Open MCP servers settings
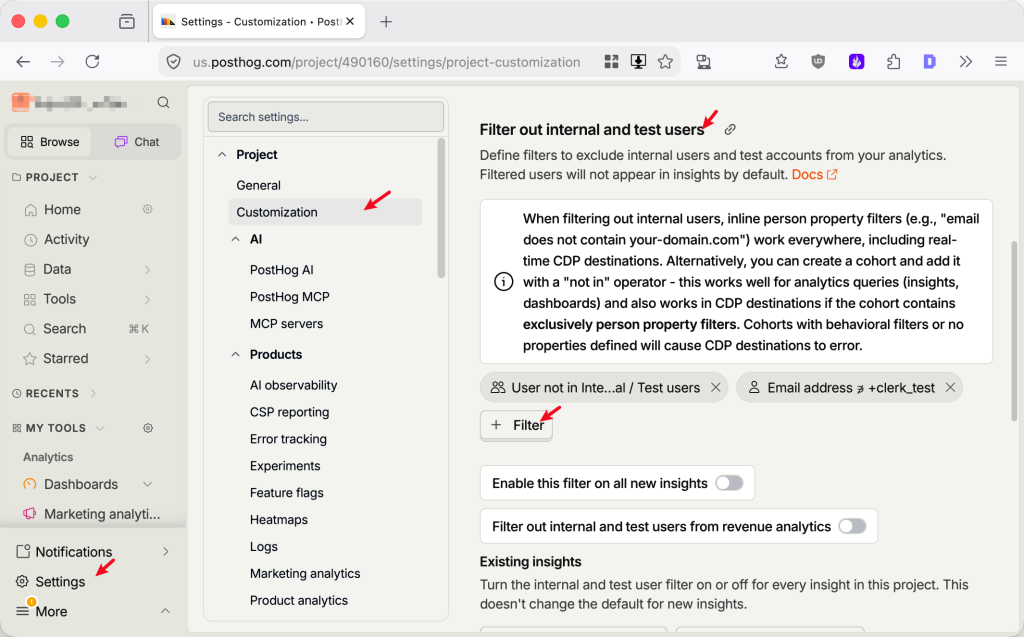The image size is (1024, 637). tap(286, 323)
